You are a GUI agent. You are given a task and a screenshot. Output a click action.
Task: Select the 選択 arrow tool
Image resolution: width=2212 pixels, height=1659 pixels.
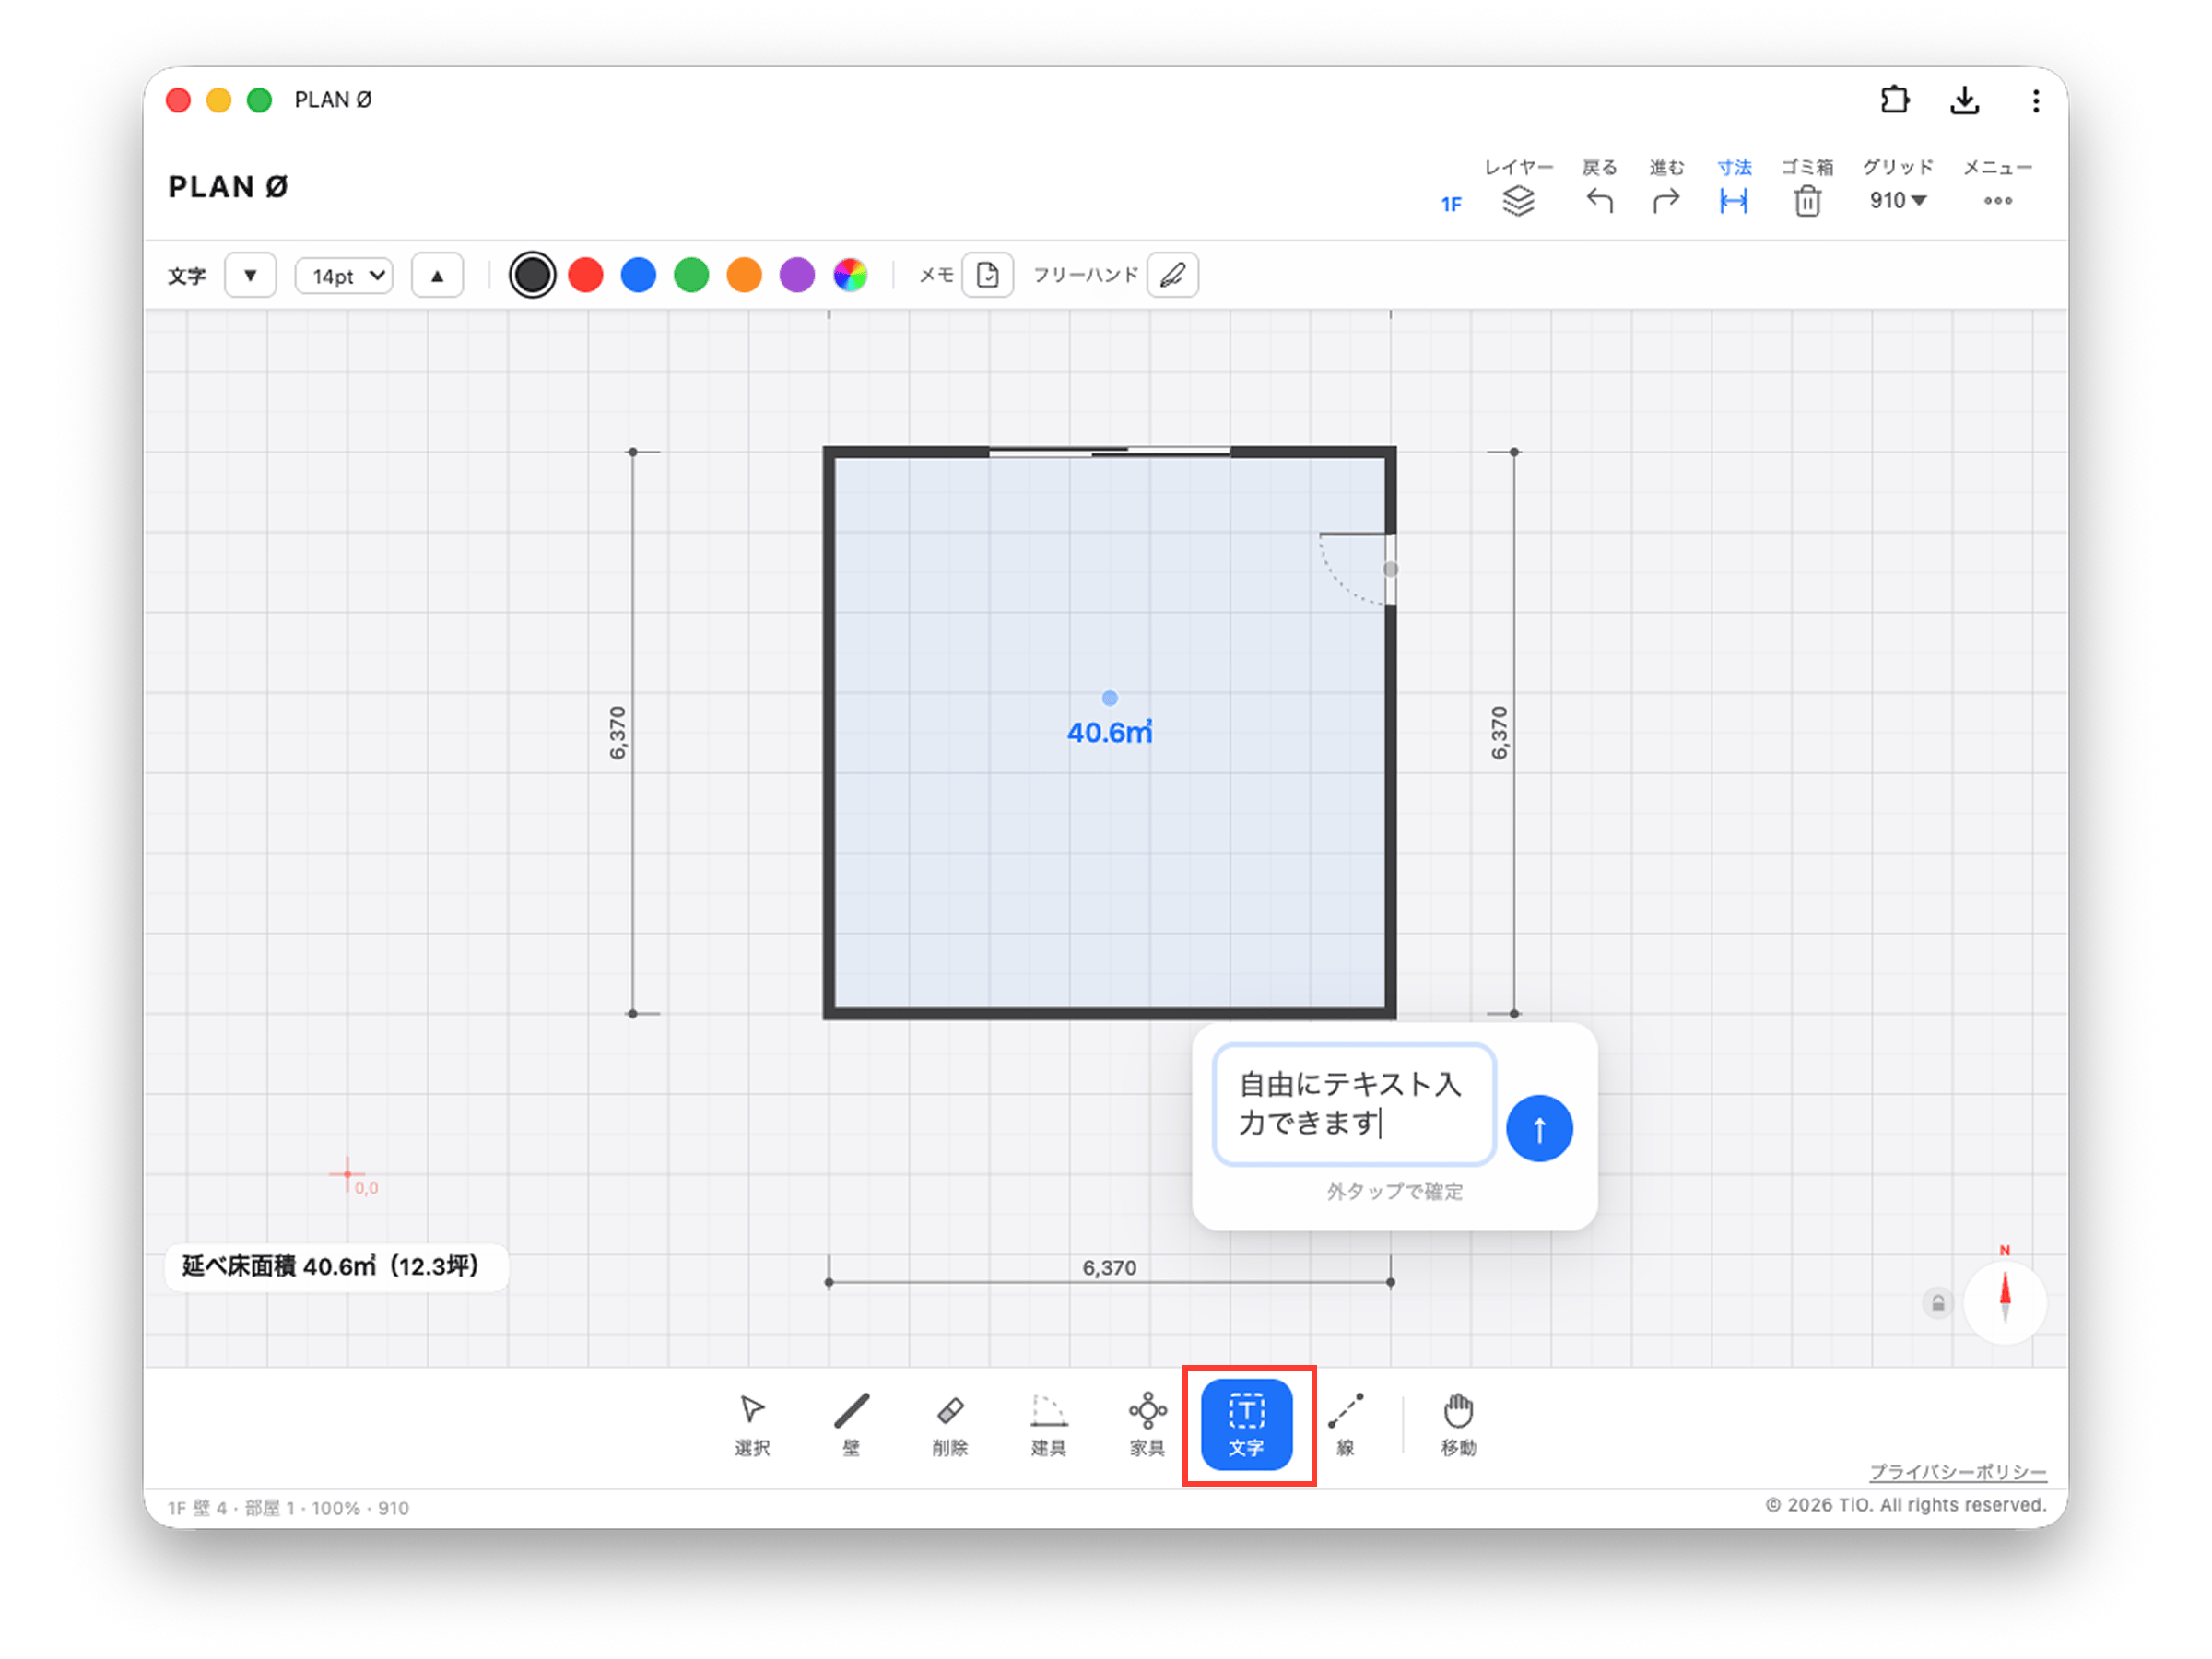click(752, 1424)
